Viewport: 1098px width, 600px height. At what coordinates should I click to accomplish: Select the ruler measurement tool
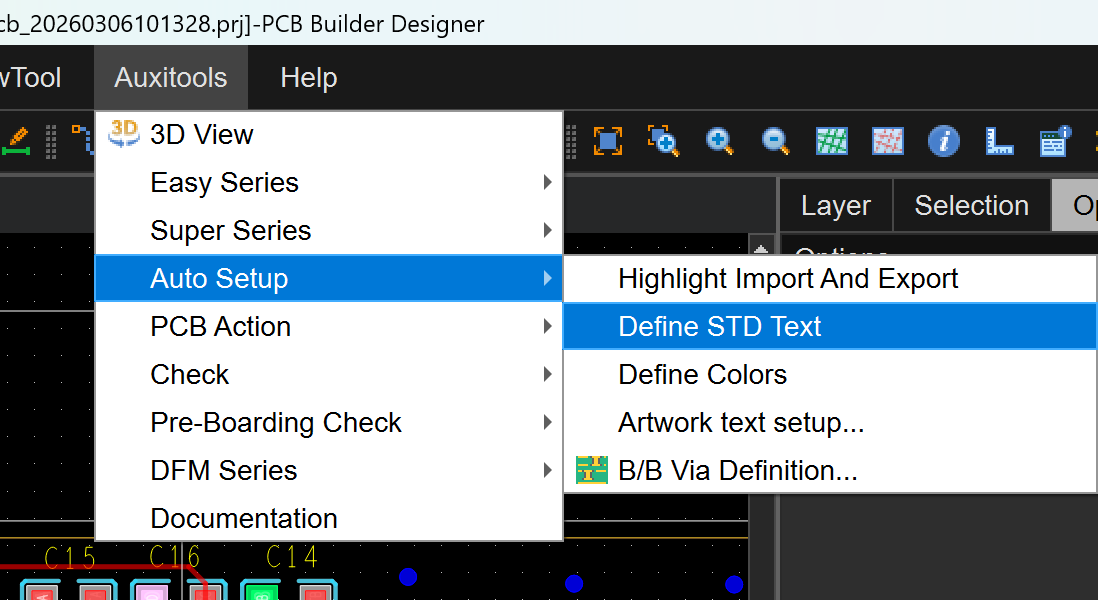coord(999,141)
